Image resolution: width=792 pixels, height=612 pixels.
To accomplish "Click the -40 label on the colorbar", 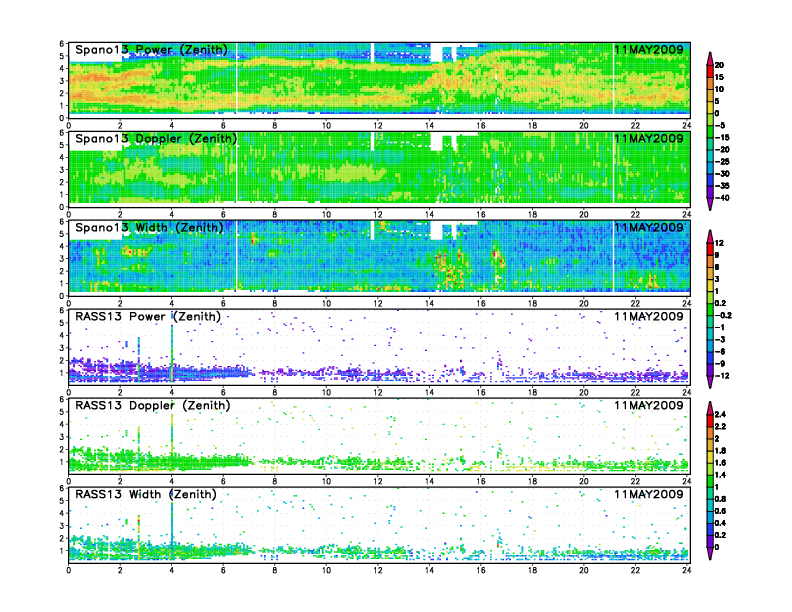I will [x=722, y=198].
